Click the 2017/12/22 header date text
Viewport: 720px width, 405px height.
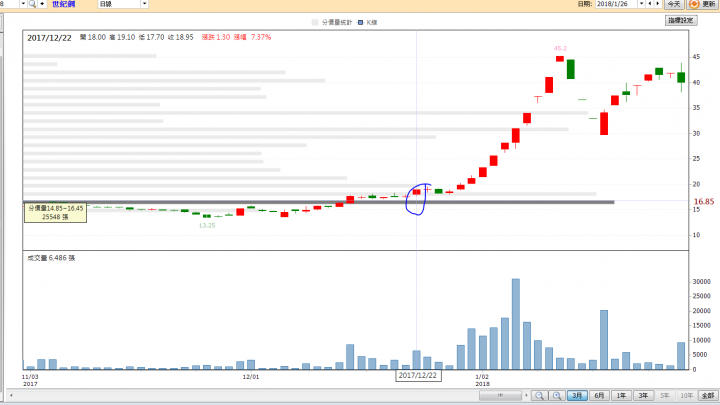pos(49,38)
